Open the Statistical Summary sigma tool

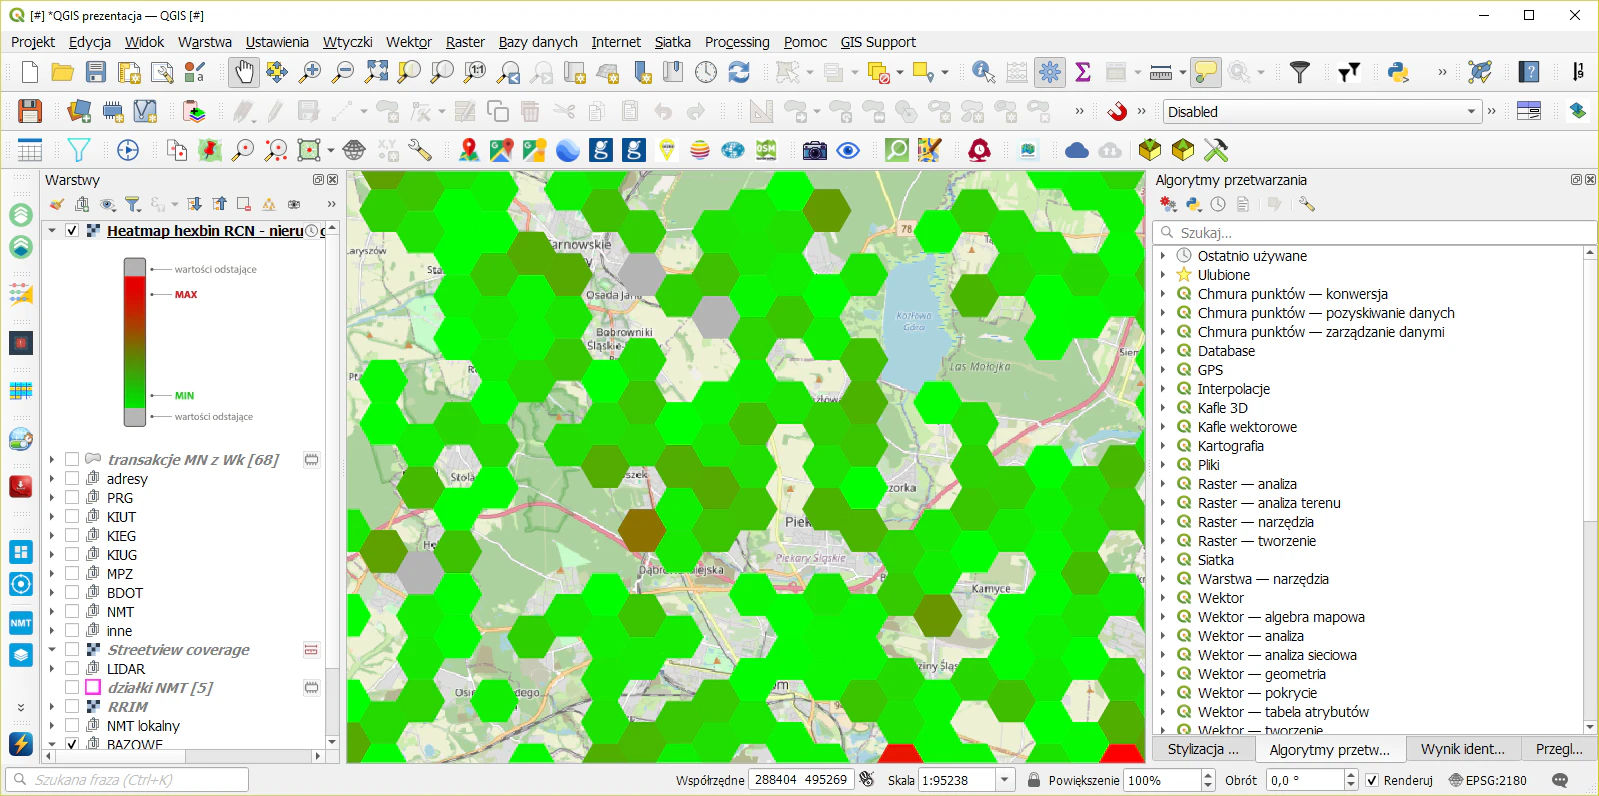1082,72
